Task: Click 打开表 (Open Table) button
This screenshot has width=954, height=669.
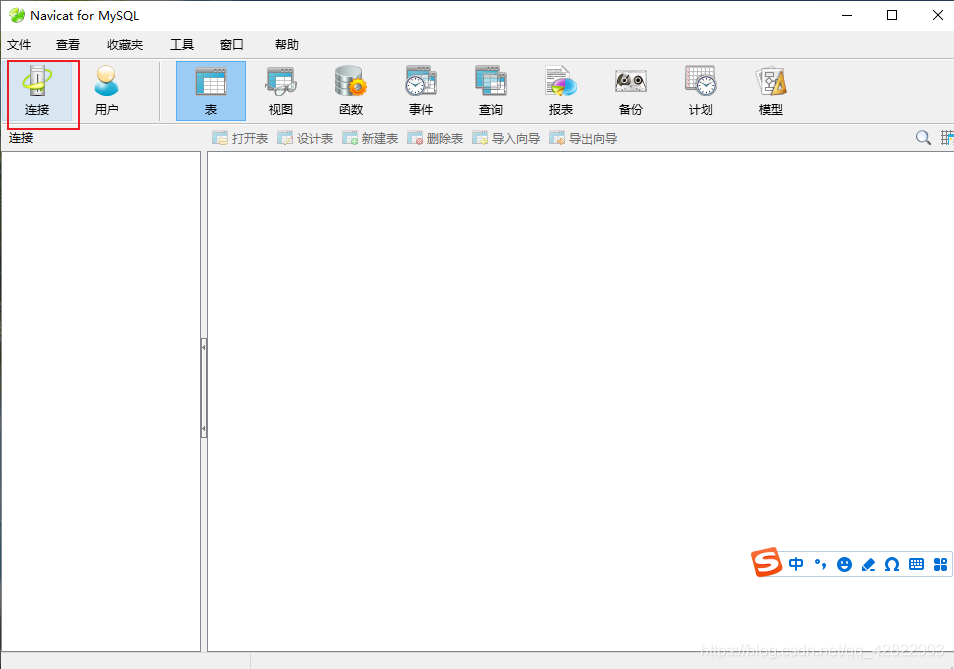Action: pos(240,138)
